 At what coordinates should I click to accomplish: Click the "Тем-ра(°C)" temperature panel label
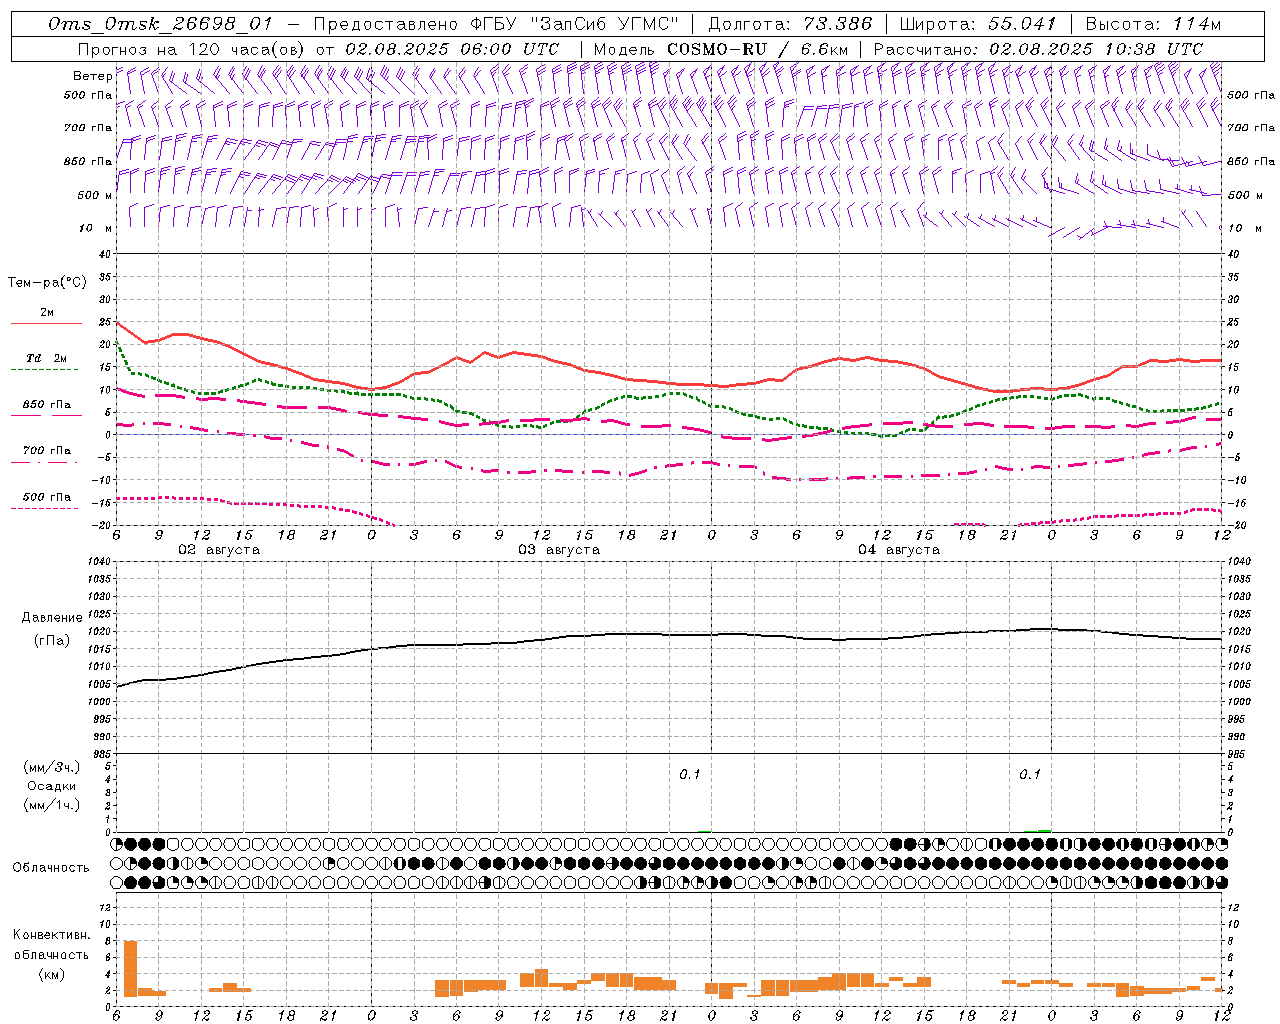pos(47,283)
